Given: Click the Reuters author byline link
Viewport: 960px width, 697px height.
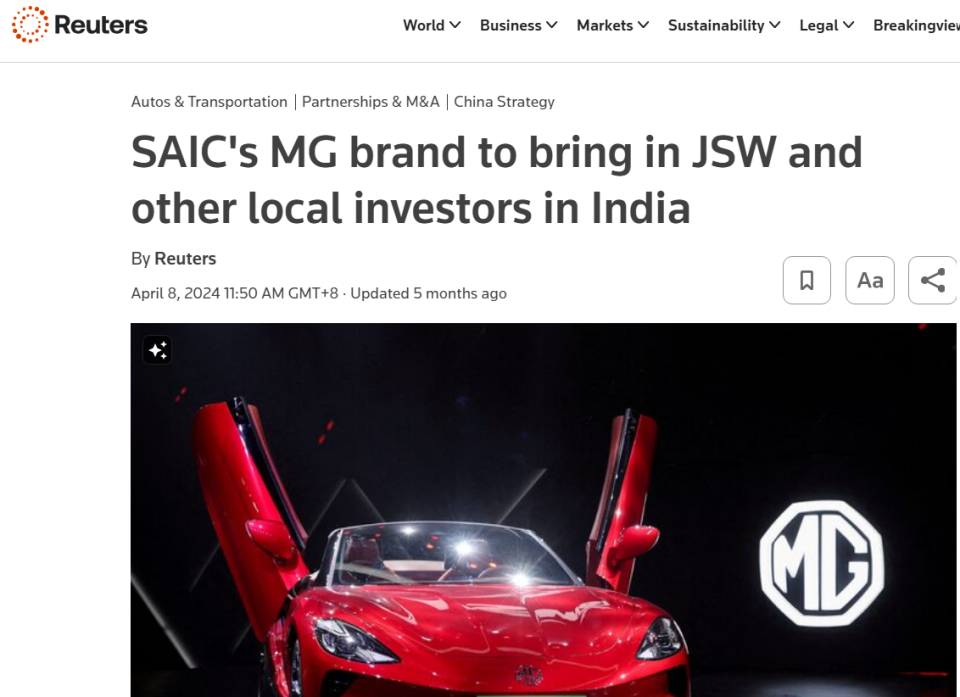Looking at the screenshot, I should coord(186,258).
